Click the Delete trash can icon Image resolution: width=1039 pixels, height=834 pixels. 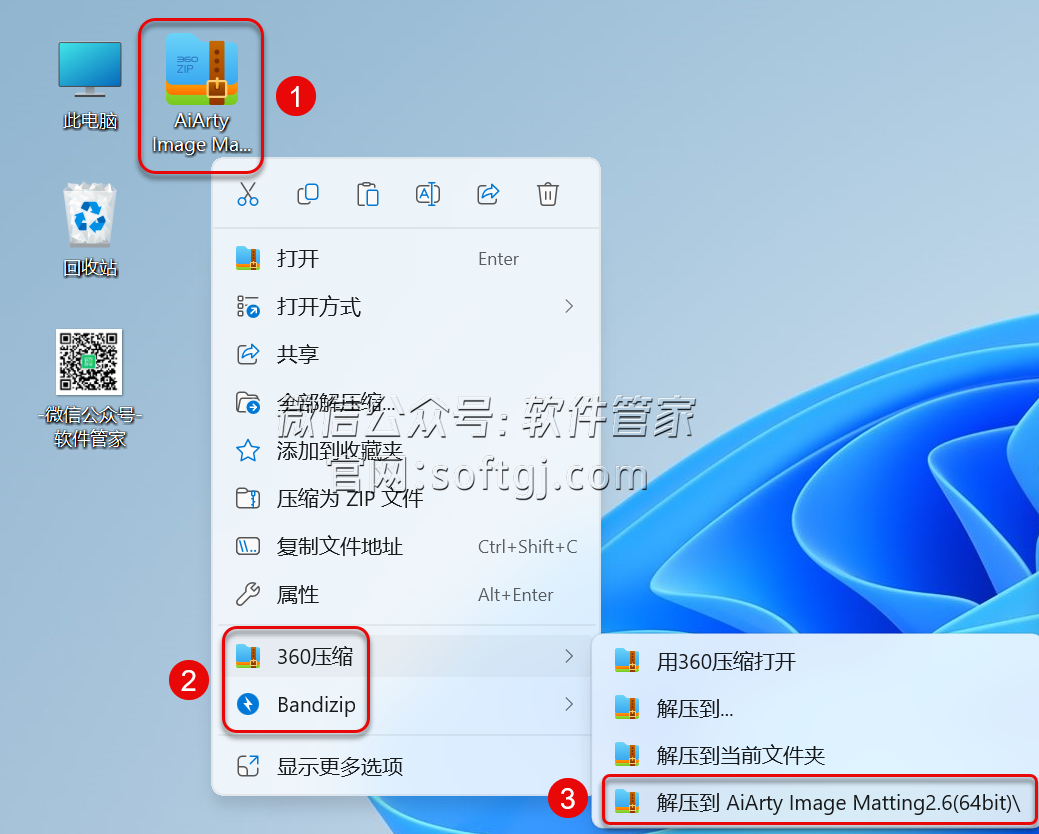(x=547, y=194)
